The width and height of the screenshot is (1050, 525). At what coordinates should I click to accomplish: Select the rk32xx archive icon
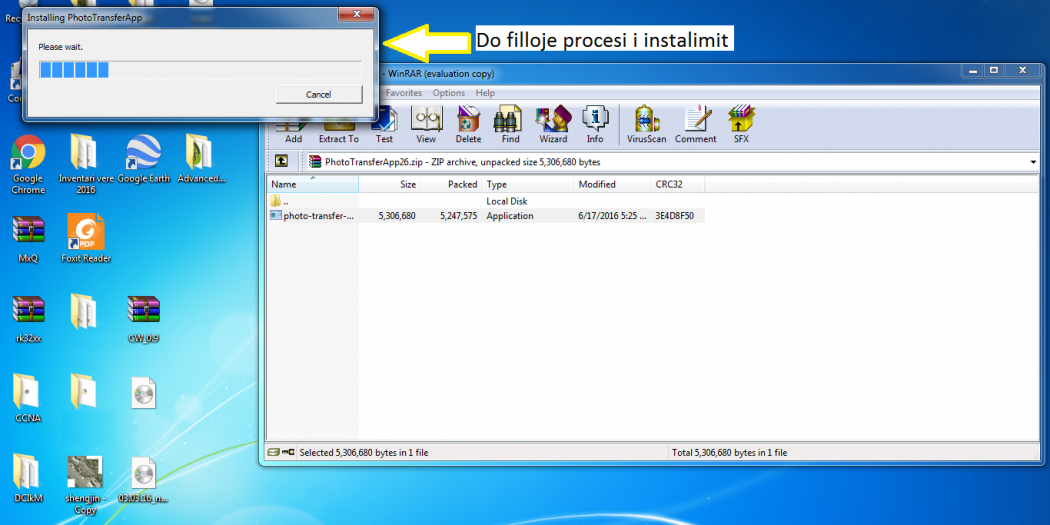[x=28, y=319]
